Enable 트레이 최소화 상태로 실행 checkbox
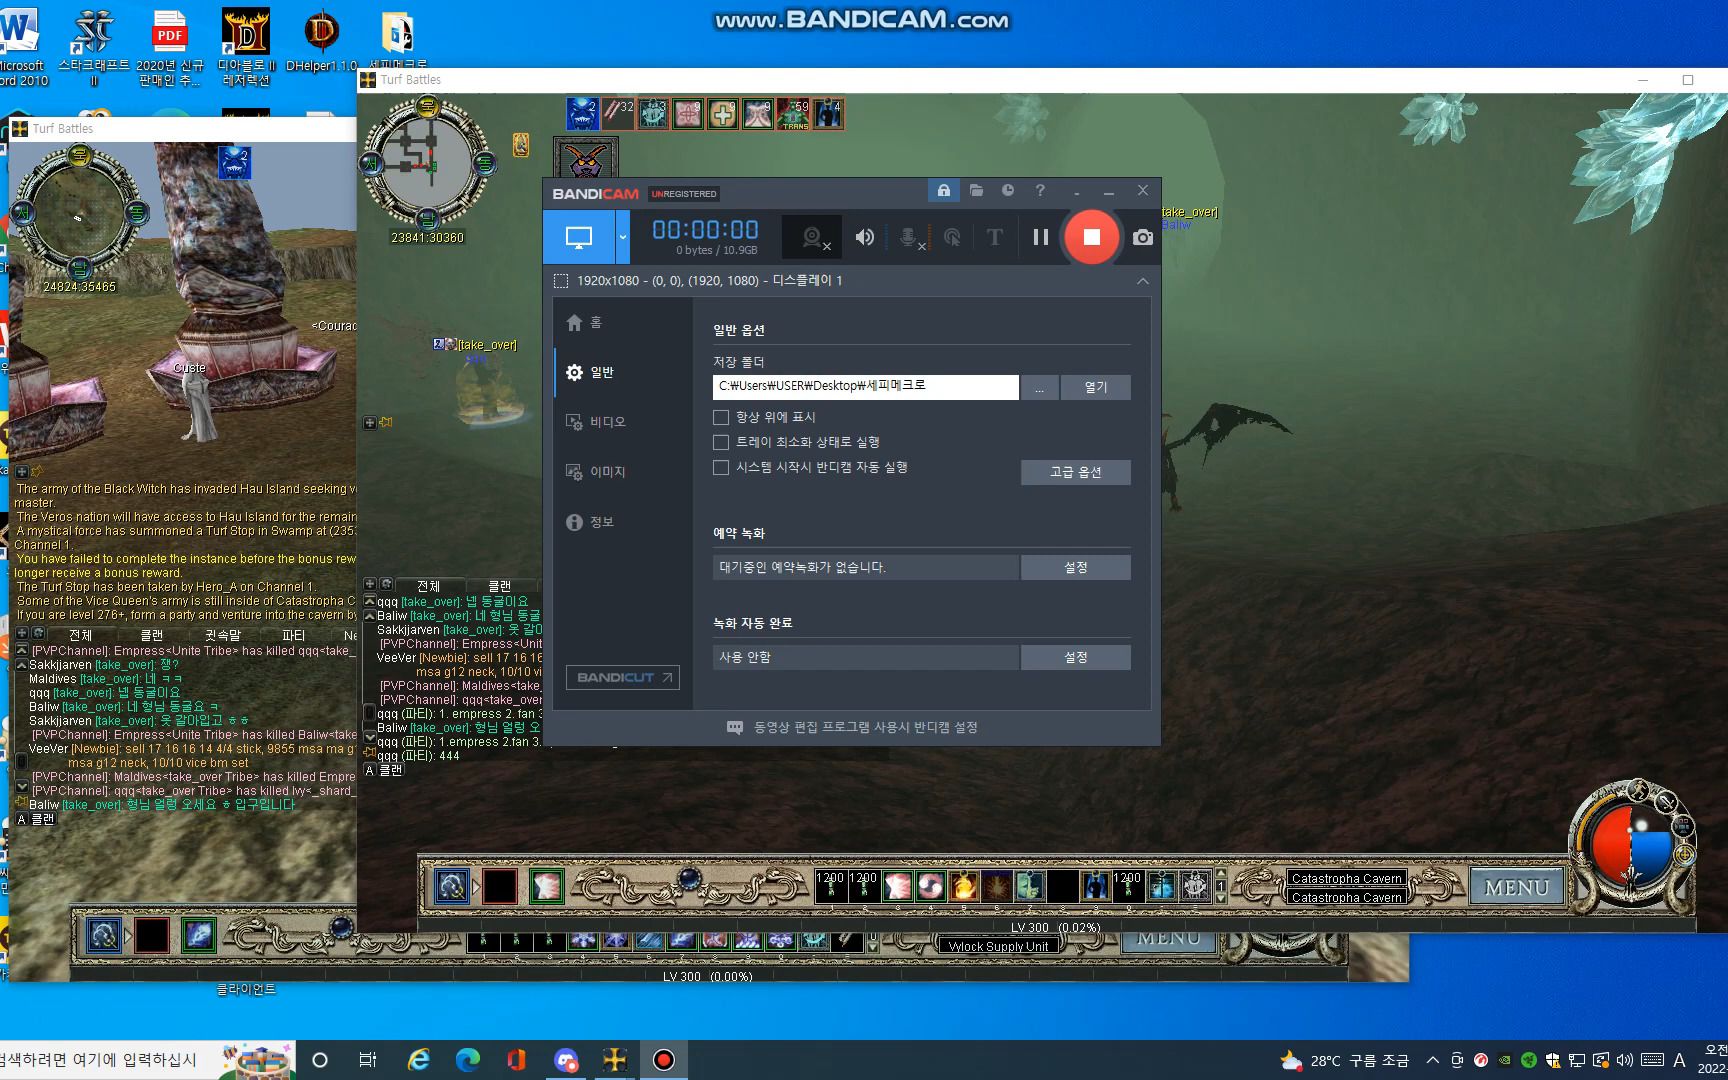This screenshot has height=1080, width=1728. pos(721,442)
